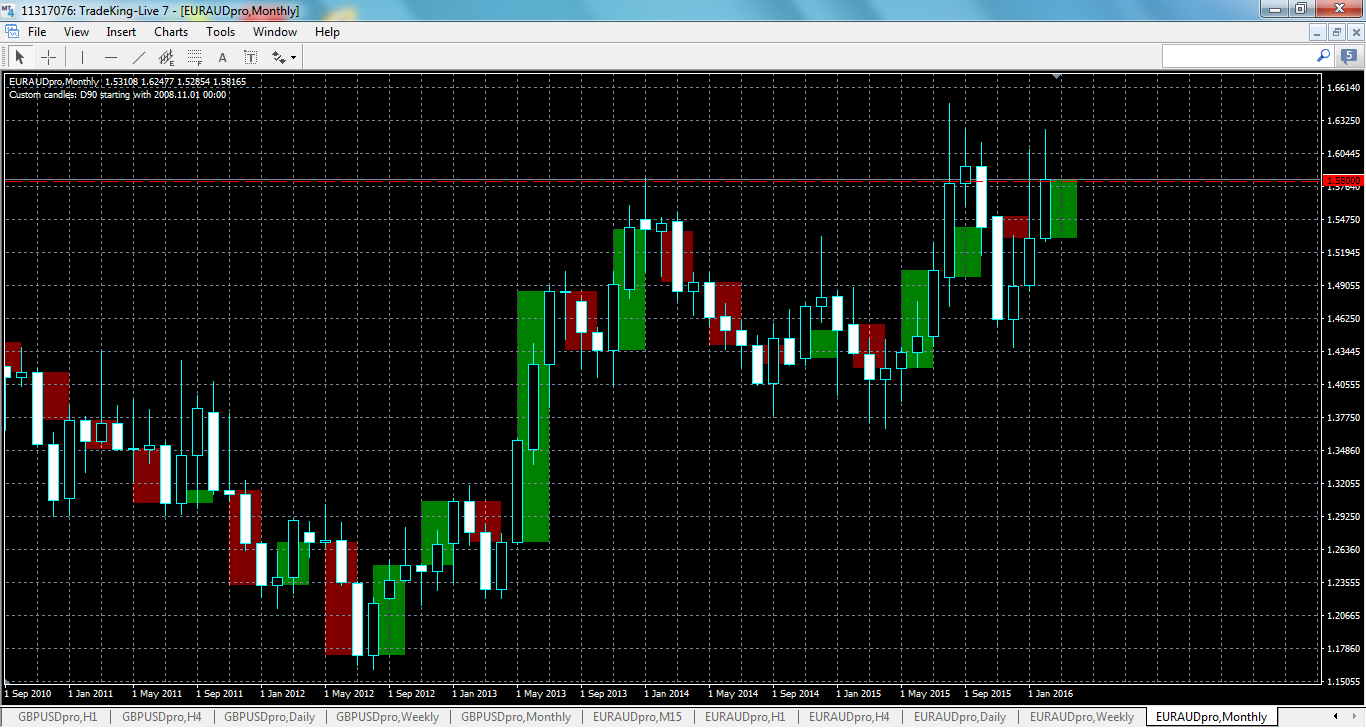Select the Fibonacci Retracement tool
1366x728 pixels.
195,57
